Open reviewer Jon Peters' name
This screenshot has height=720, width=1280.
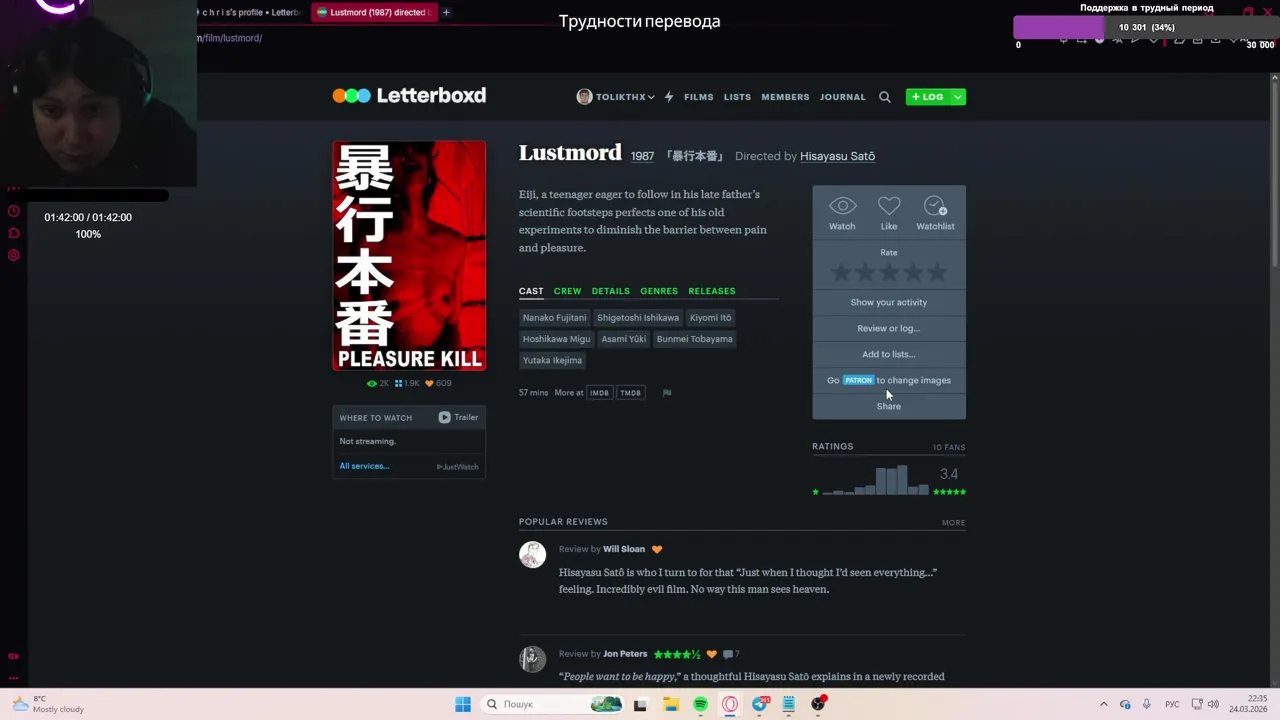click(625, 654)
